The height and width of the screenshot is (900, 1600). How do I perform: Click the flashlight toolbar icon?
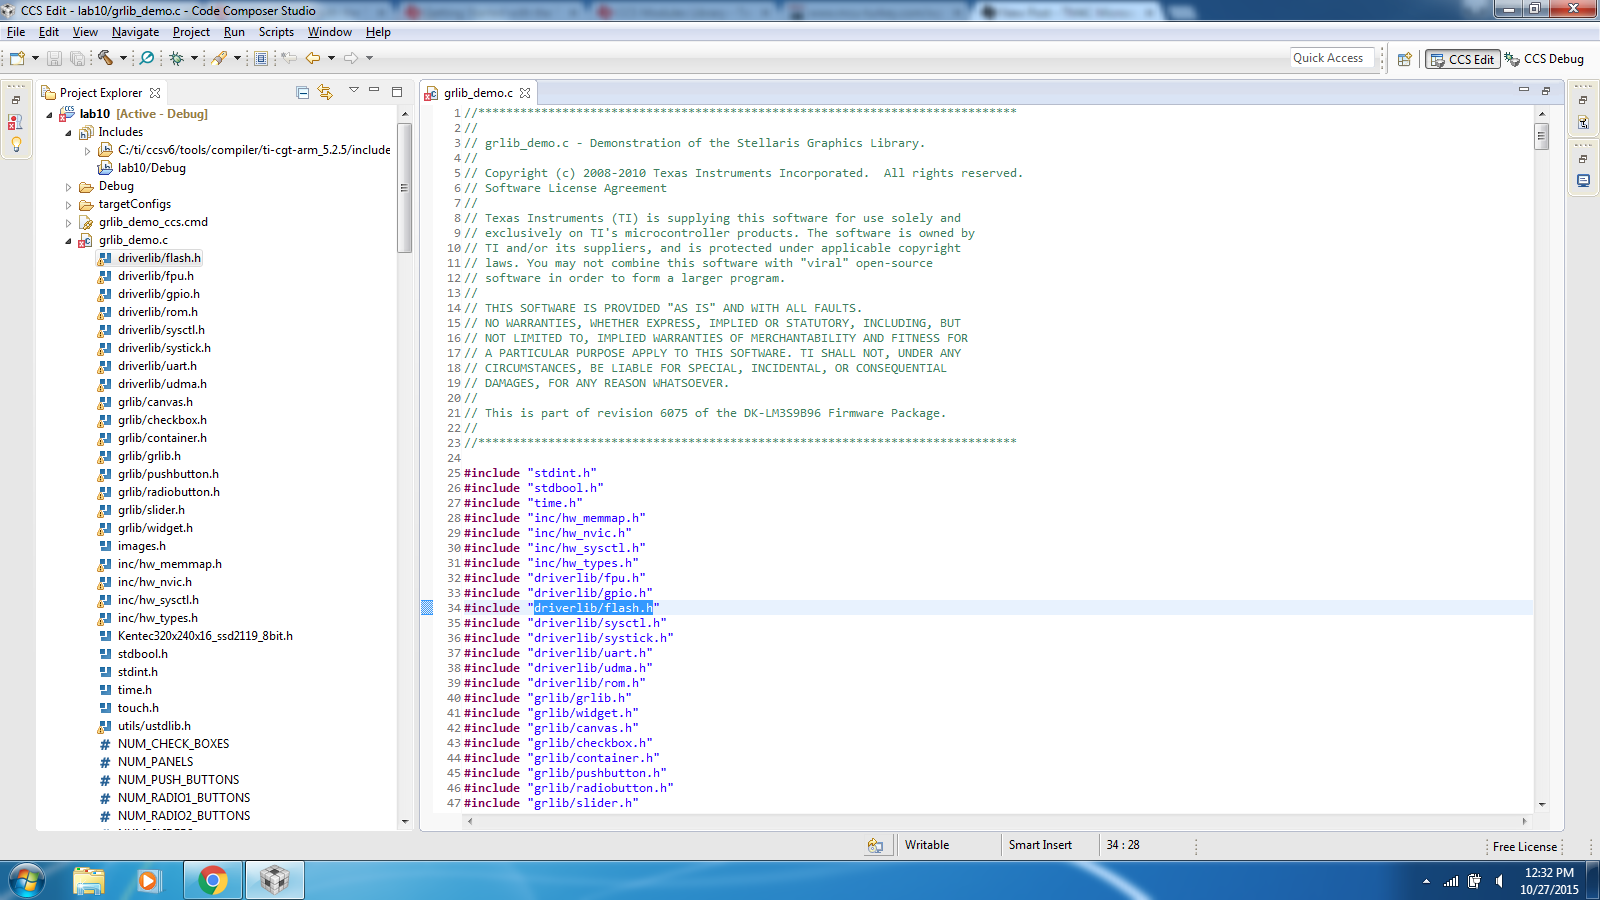pyautogui.click(x=219, y=58)
